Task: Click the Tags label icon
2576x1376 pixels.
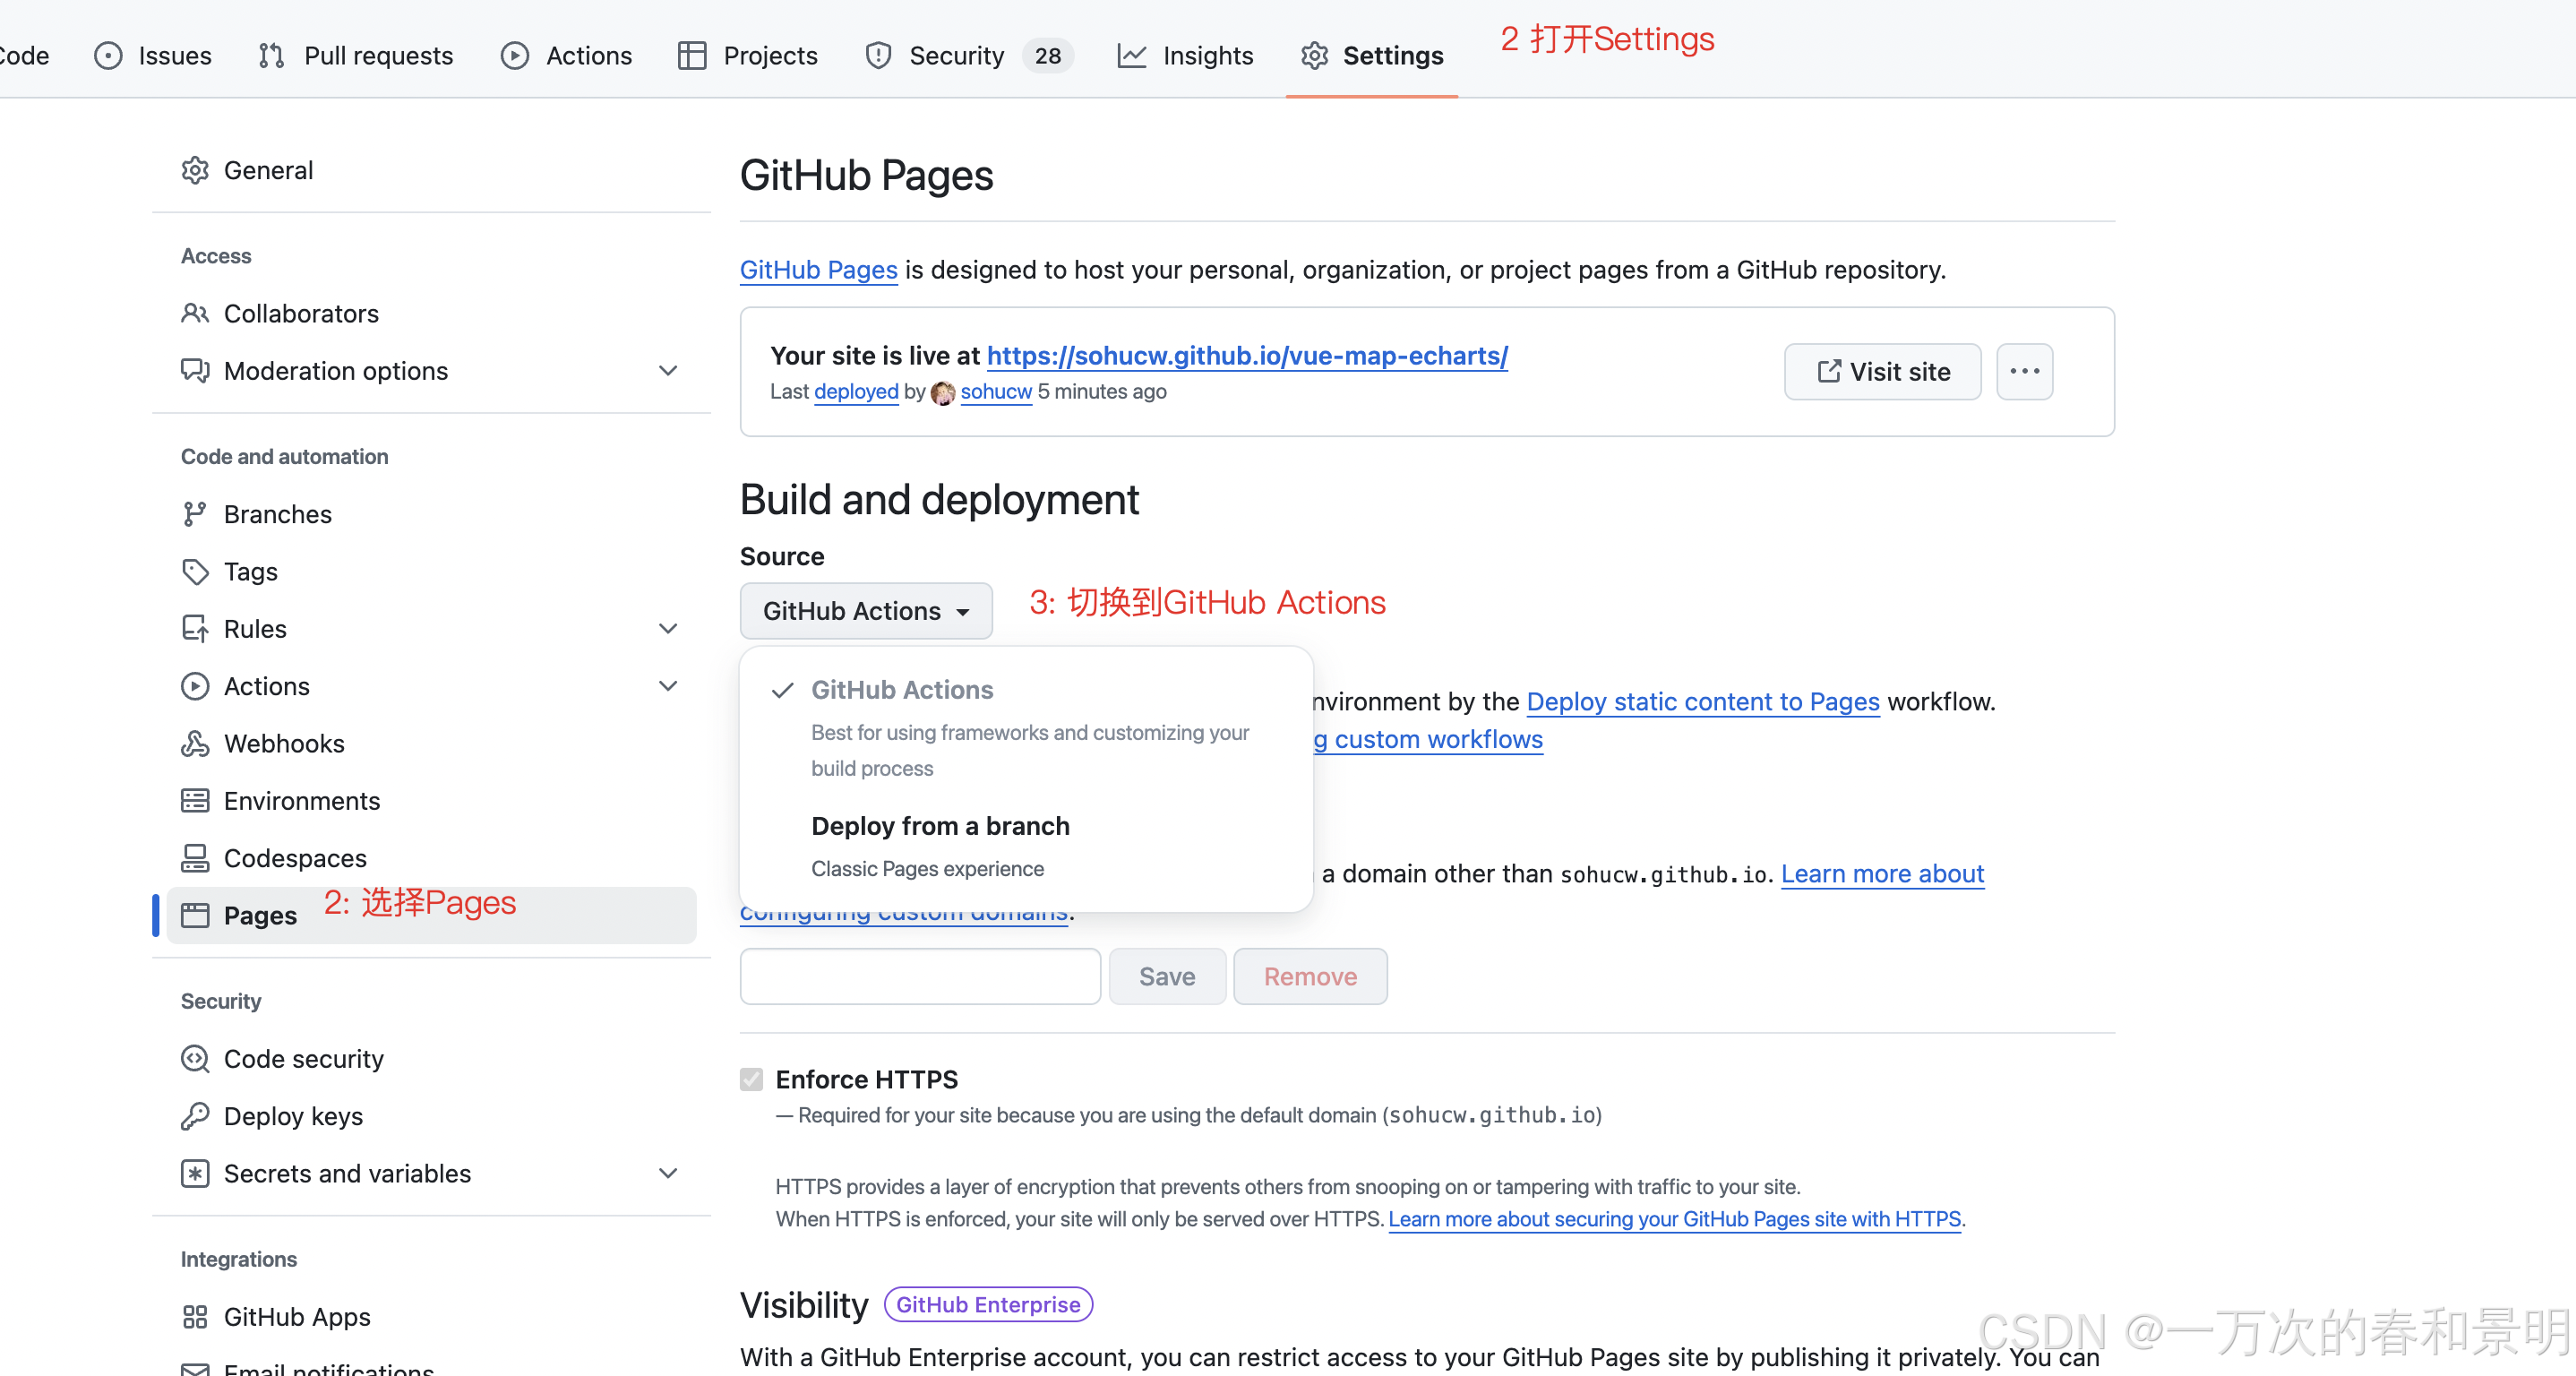Action: (x=195, y=571)
